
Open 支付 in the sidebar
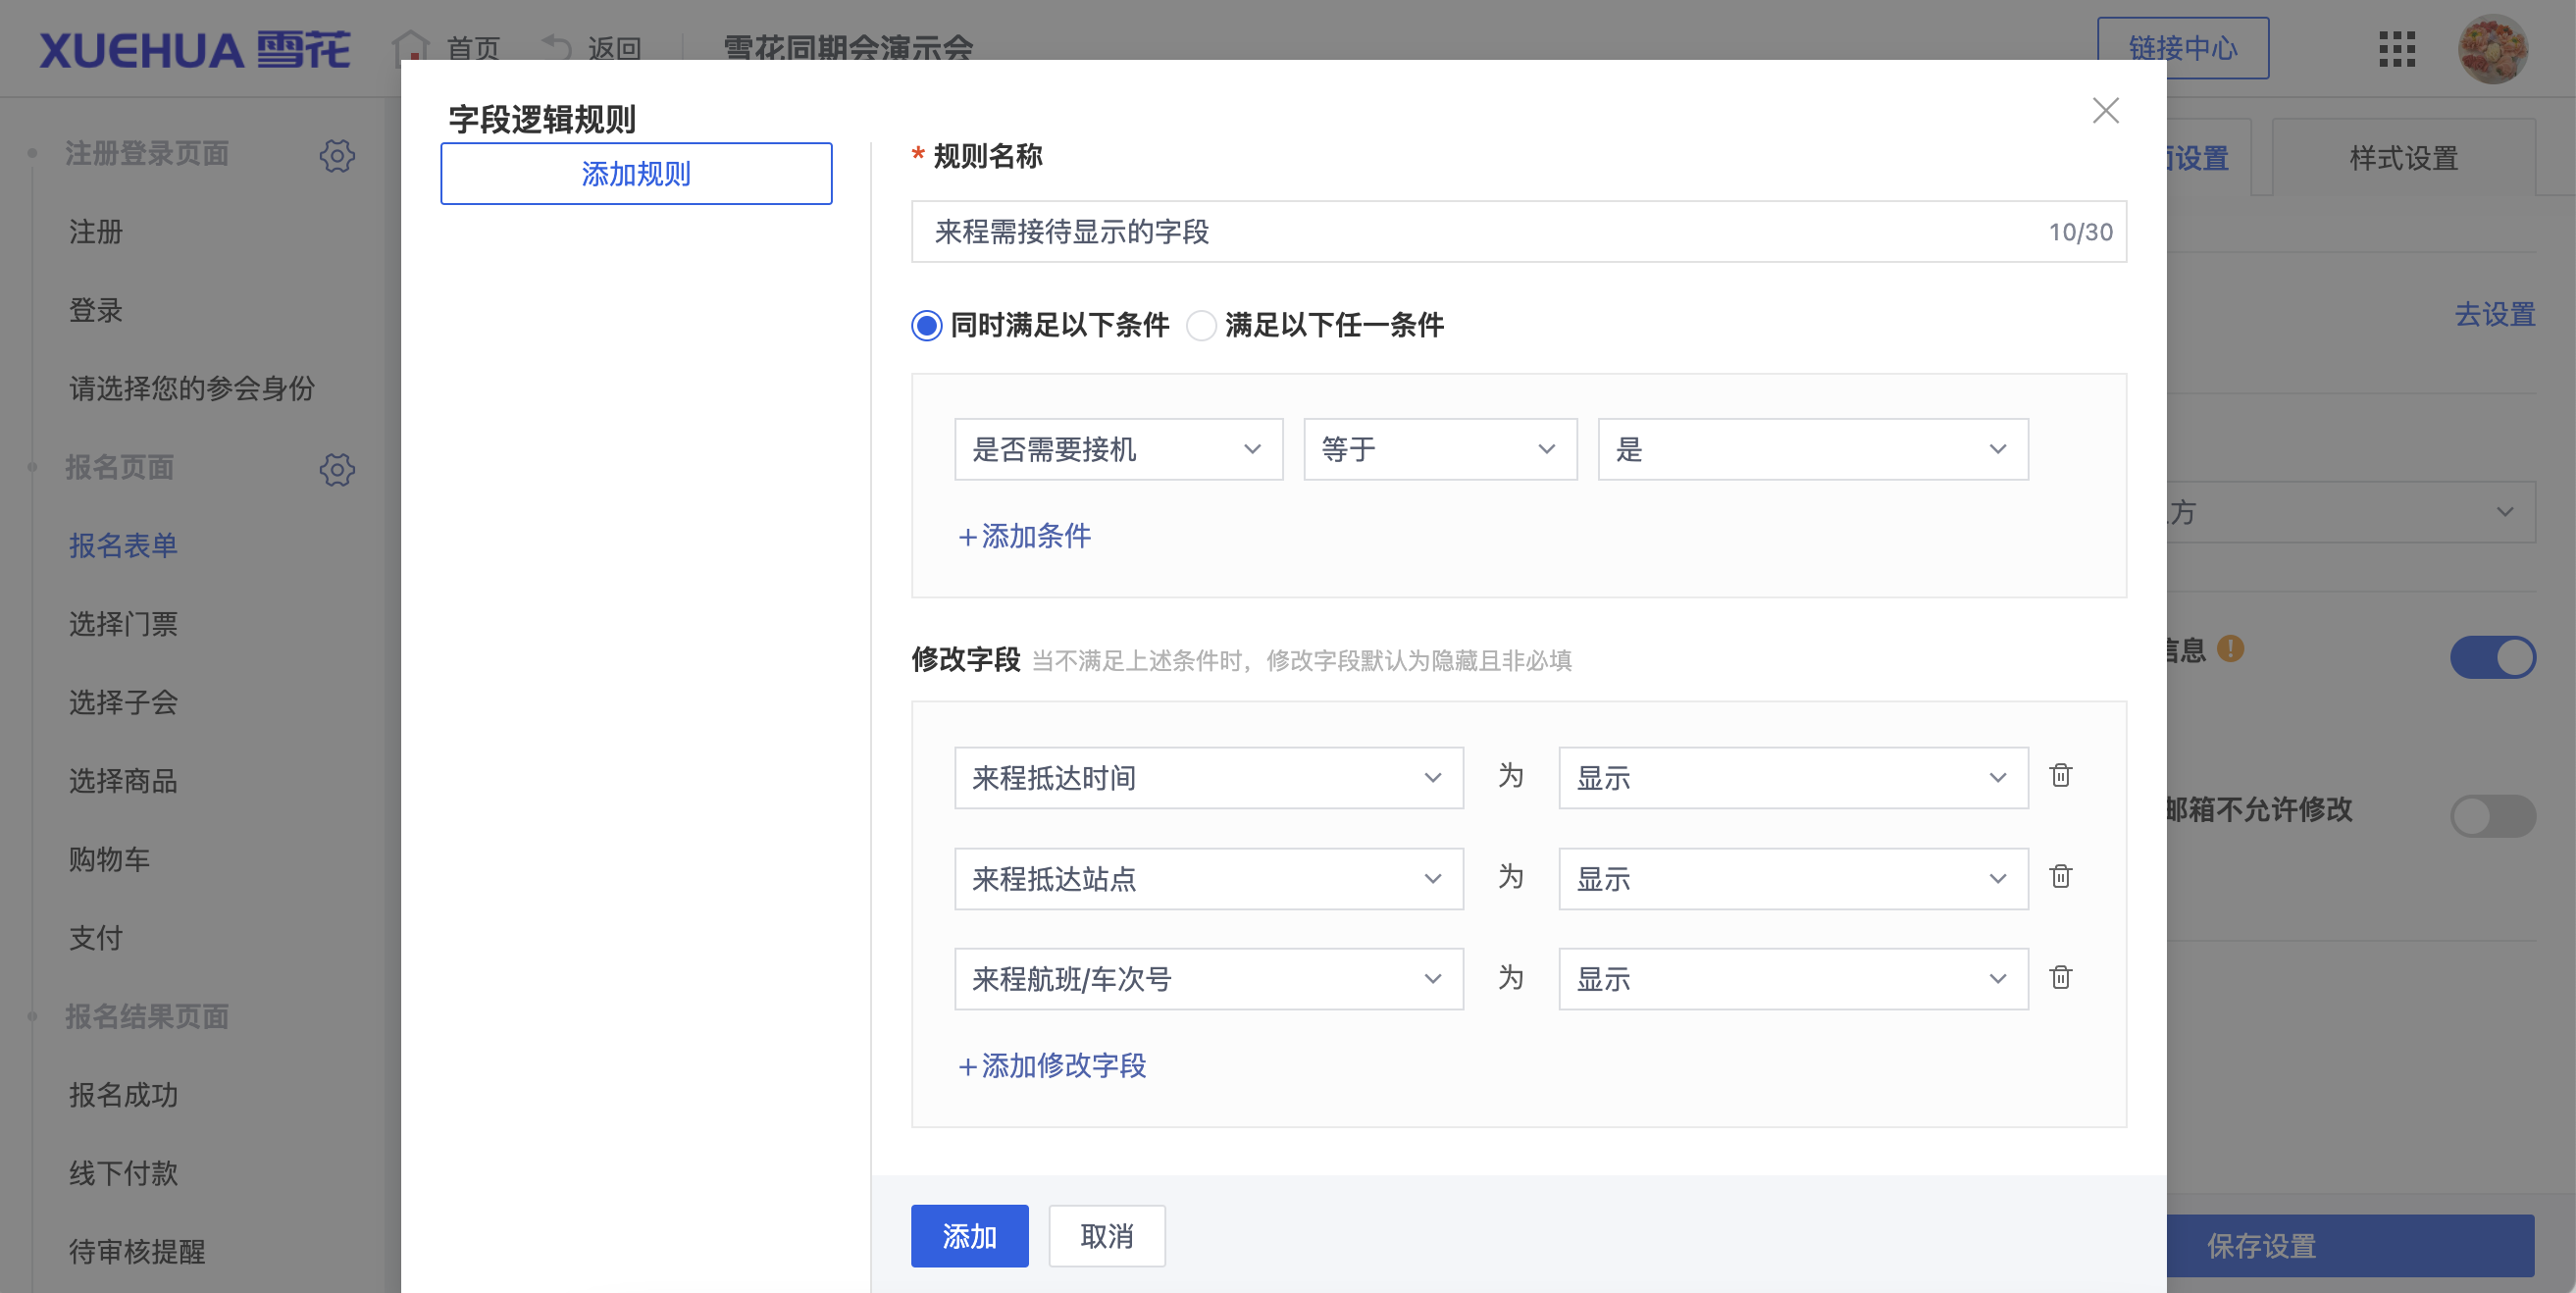coord(96,937)
